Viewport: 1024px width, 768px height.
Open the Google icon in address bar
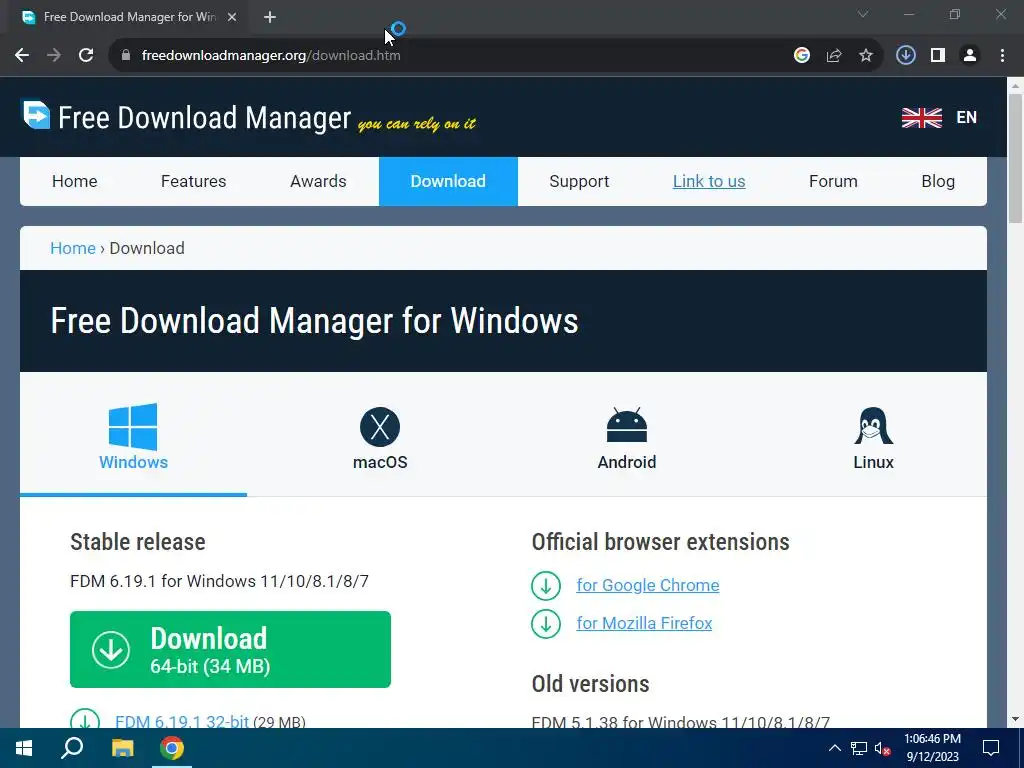[802, 56]
